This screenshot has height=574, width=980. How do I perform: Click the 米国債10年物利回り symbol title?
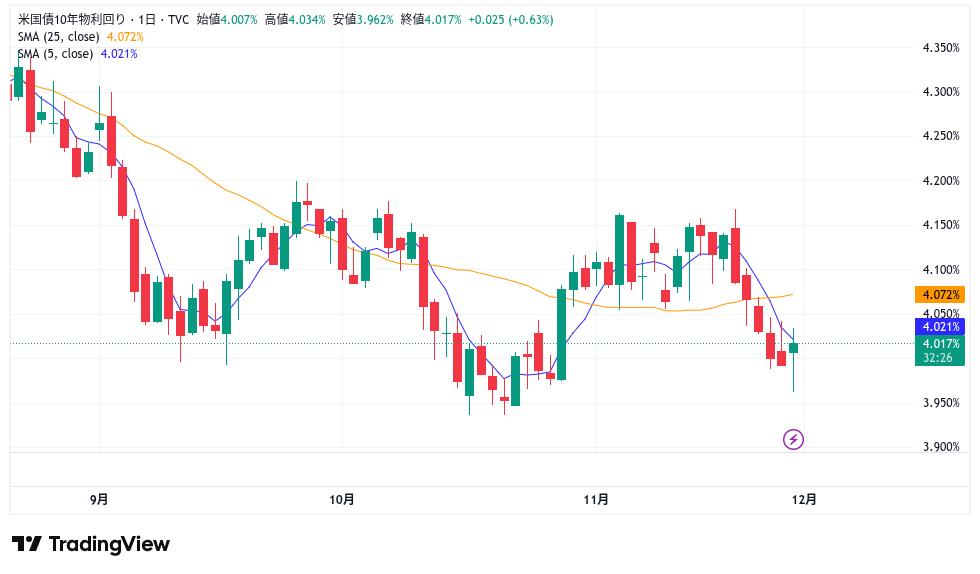pyautogui.click(x=69, y=19)
